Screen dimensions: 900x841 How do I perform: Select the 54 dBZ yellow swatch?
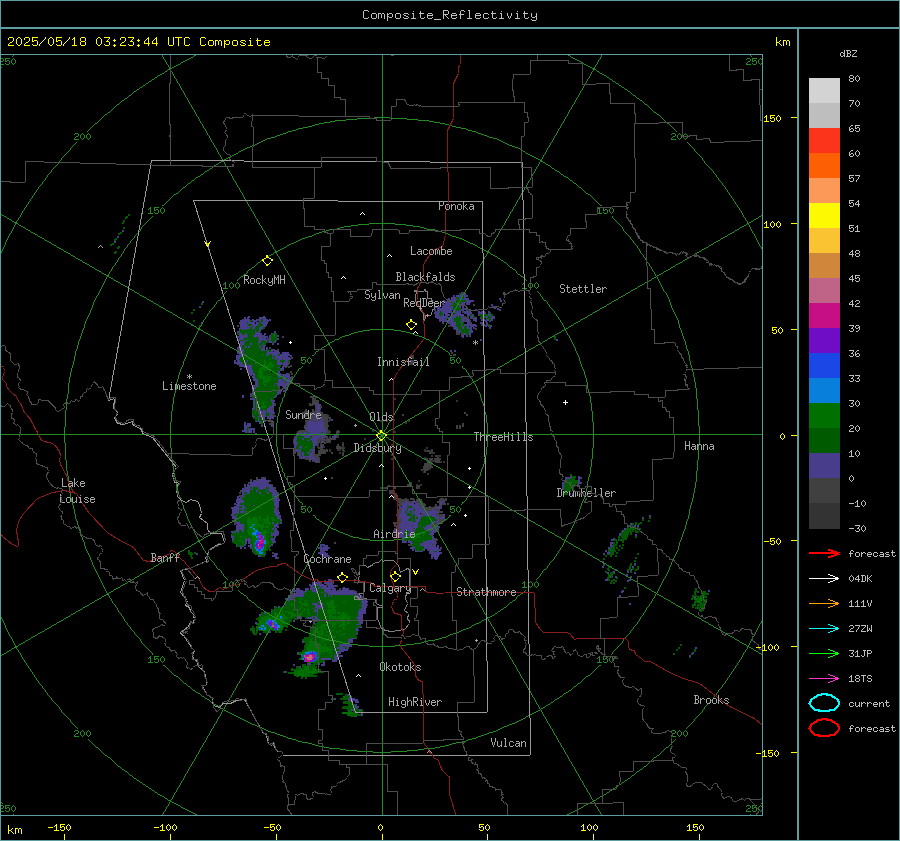pyautogui.click(x=824, y=216)
